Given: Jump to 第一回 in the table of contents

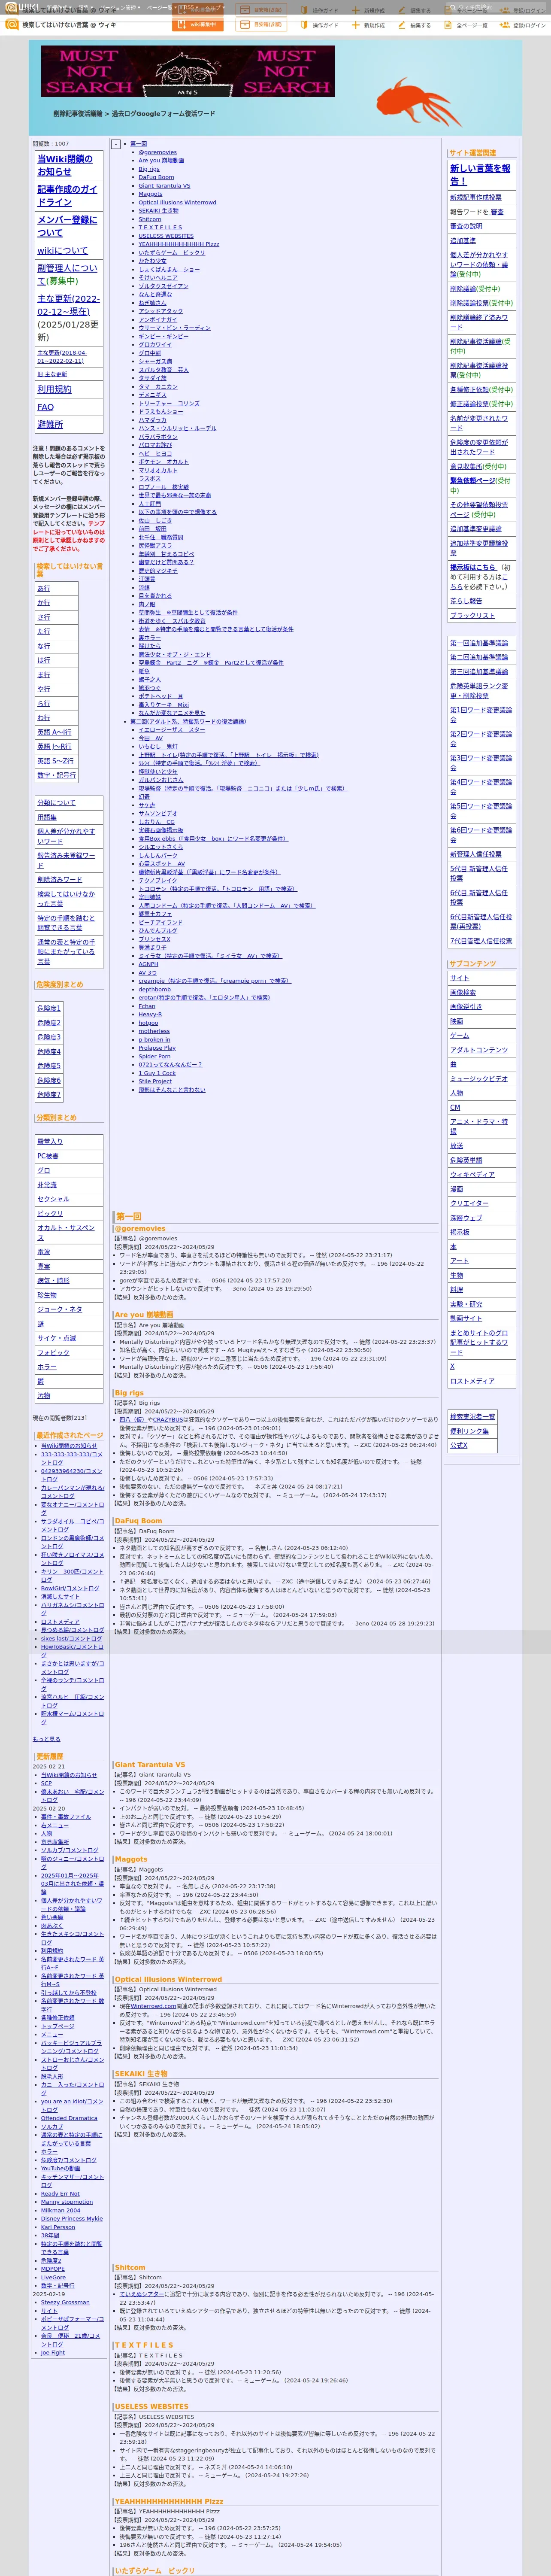Looking at the screenshot, I should point(138,144).
